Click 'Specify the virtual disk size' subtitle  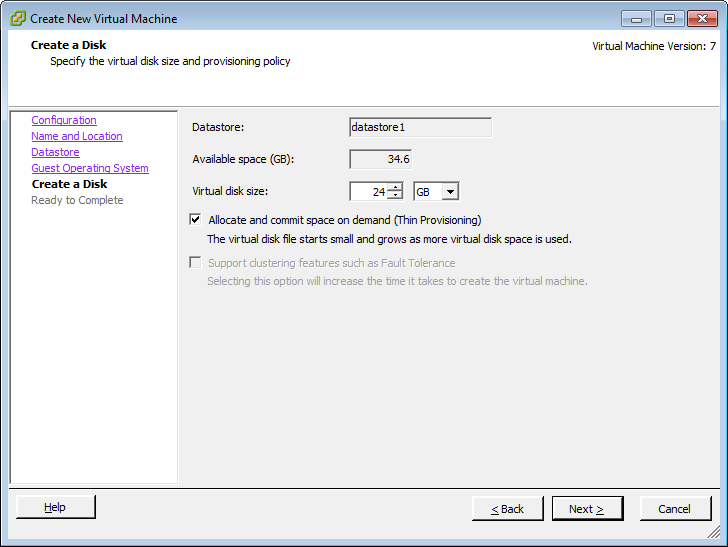pos(170,61)
